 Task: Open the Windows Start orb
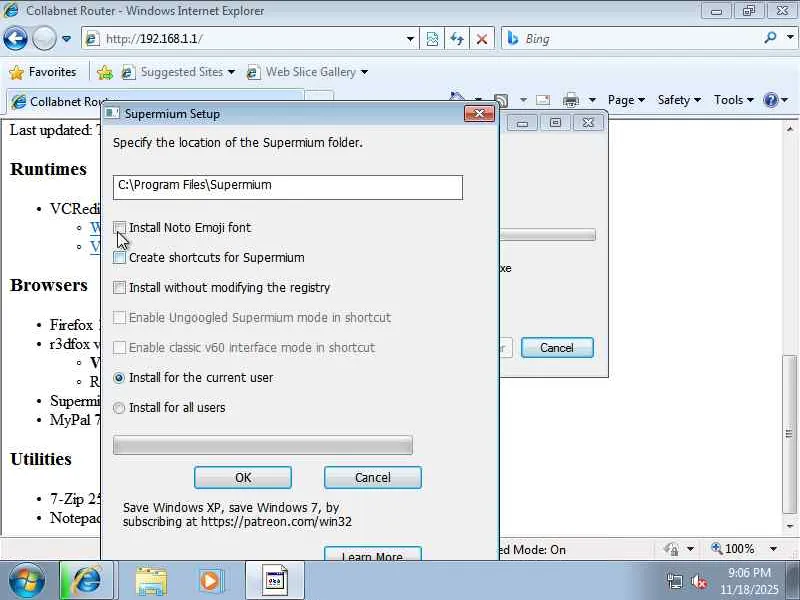point(27,581)
